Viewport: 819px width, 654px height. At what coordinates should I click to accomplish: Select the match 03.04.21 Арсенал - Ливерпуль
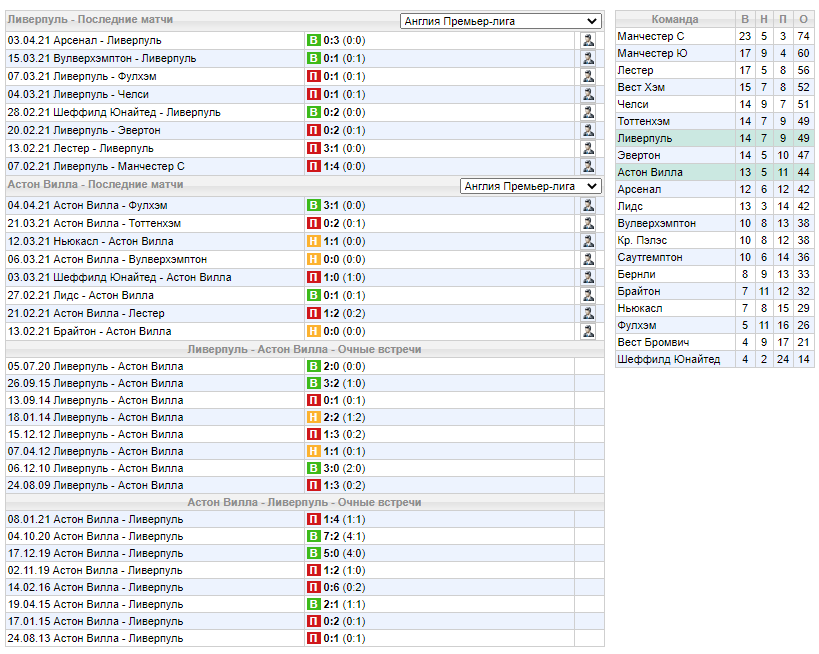[85, 40]
